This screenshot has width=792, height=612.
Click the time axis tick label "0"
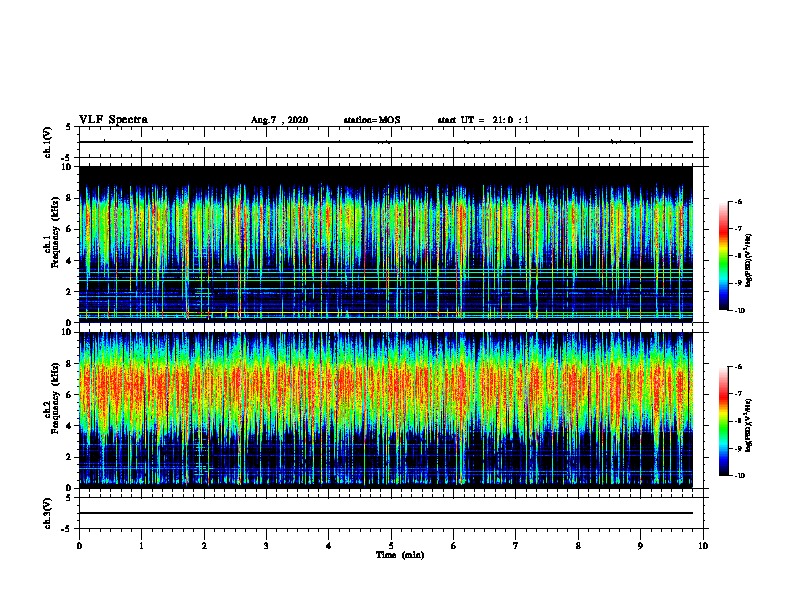click(79, 546)
